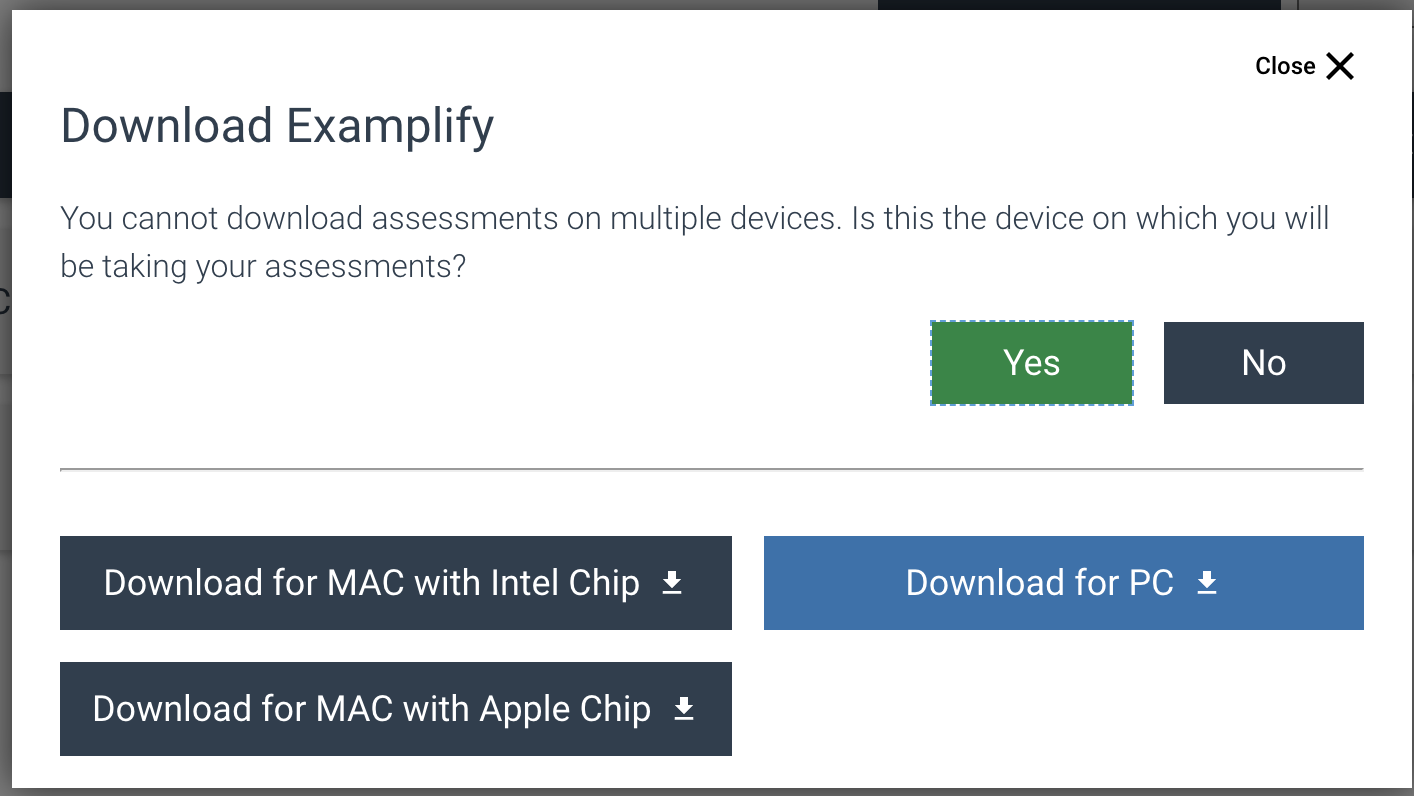Click the X icon beside Close
This screenshot has width=1414, height=796.
pos(1340,66)
